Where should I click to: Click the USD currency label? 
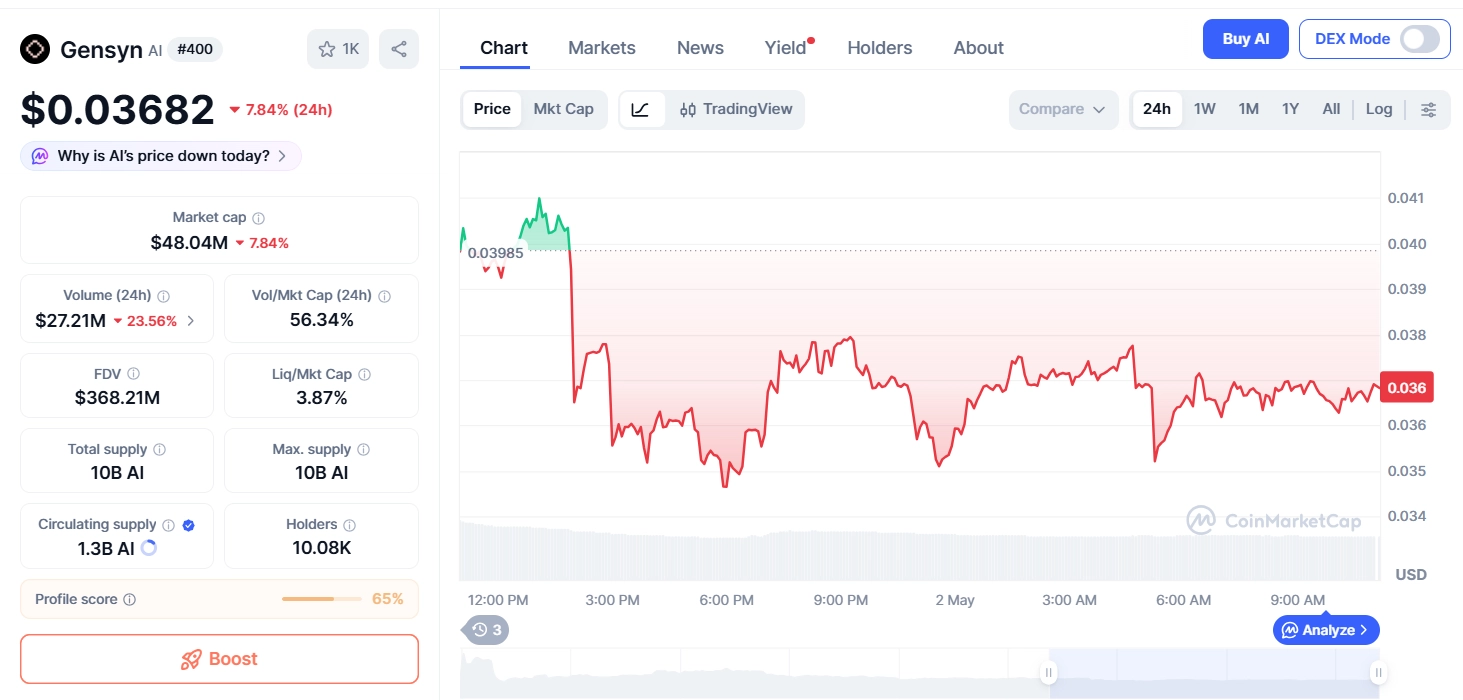[x=1411, y=575]
